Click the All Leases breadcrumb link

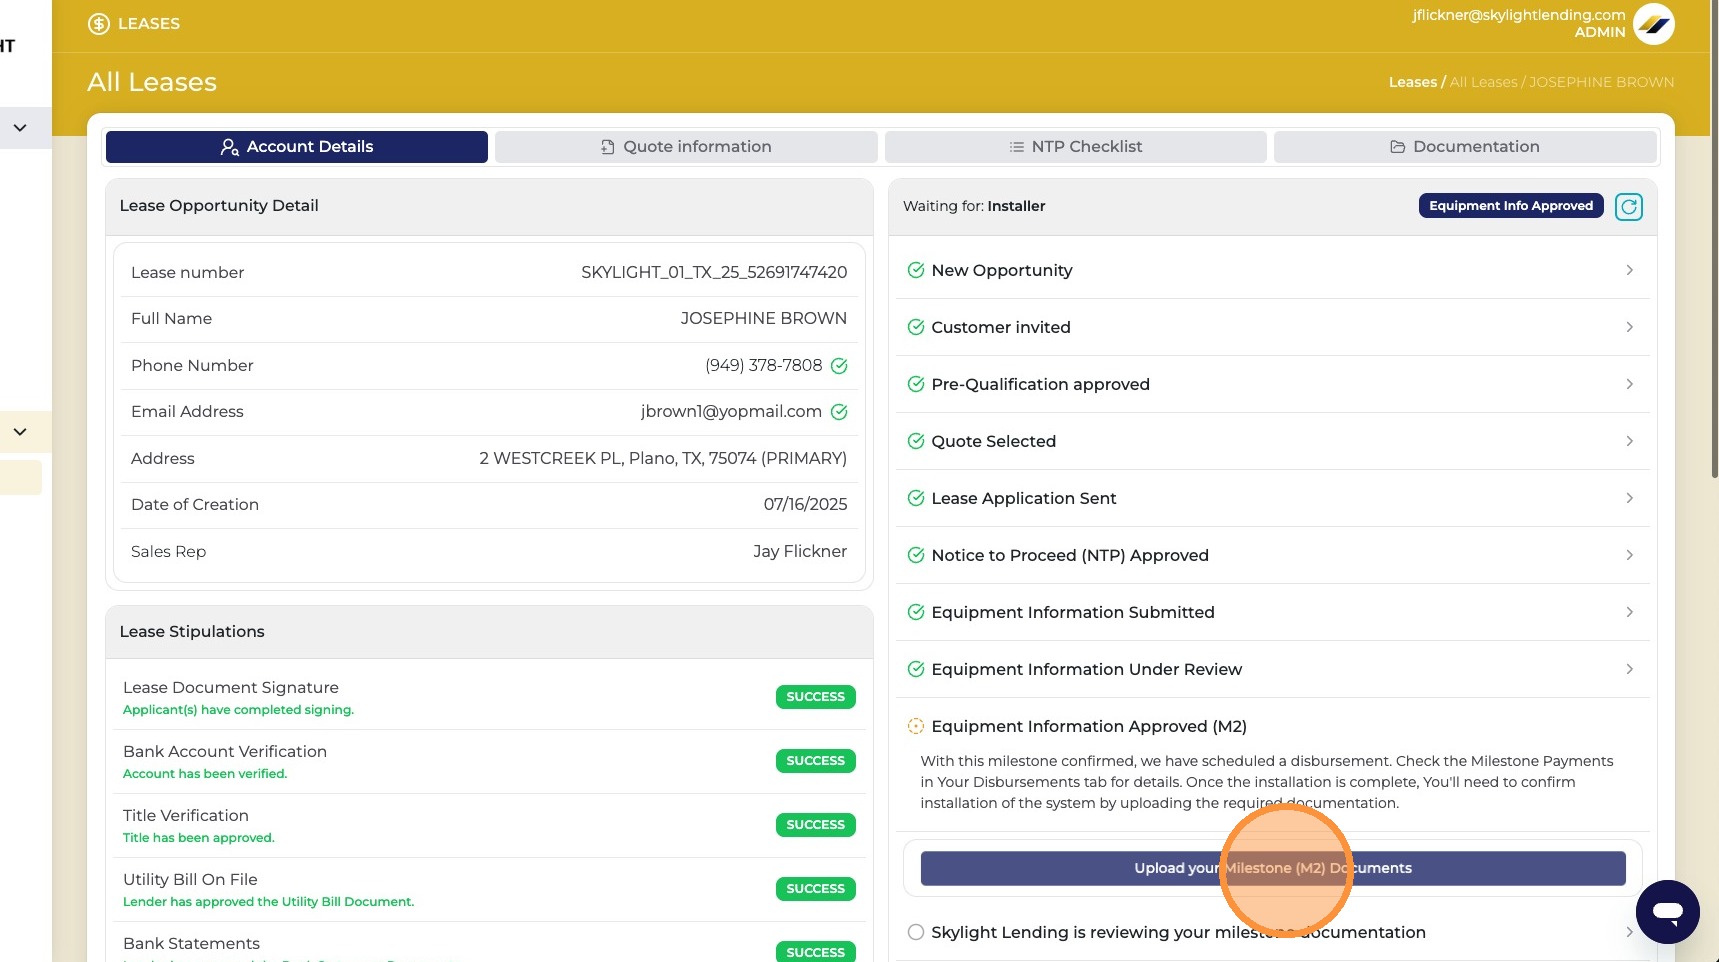pos(1483,82)
